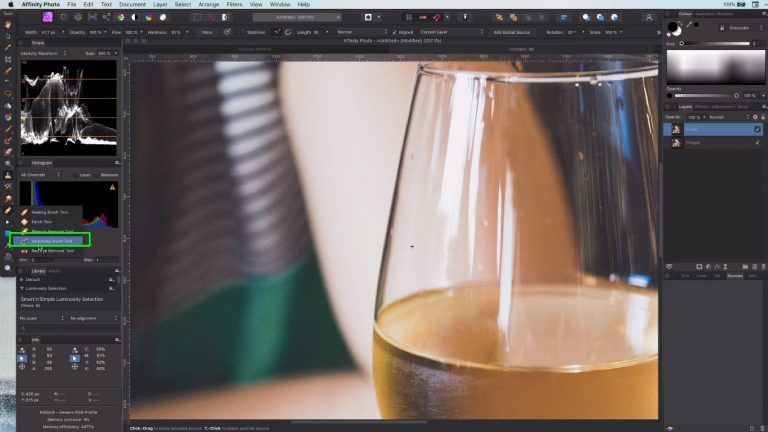Click the histogram clipping warning triangle

pyautogui.click(x=113, y=187)
